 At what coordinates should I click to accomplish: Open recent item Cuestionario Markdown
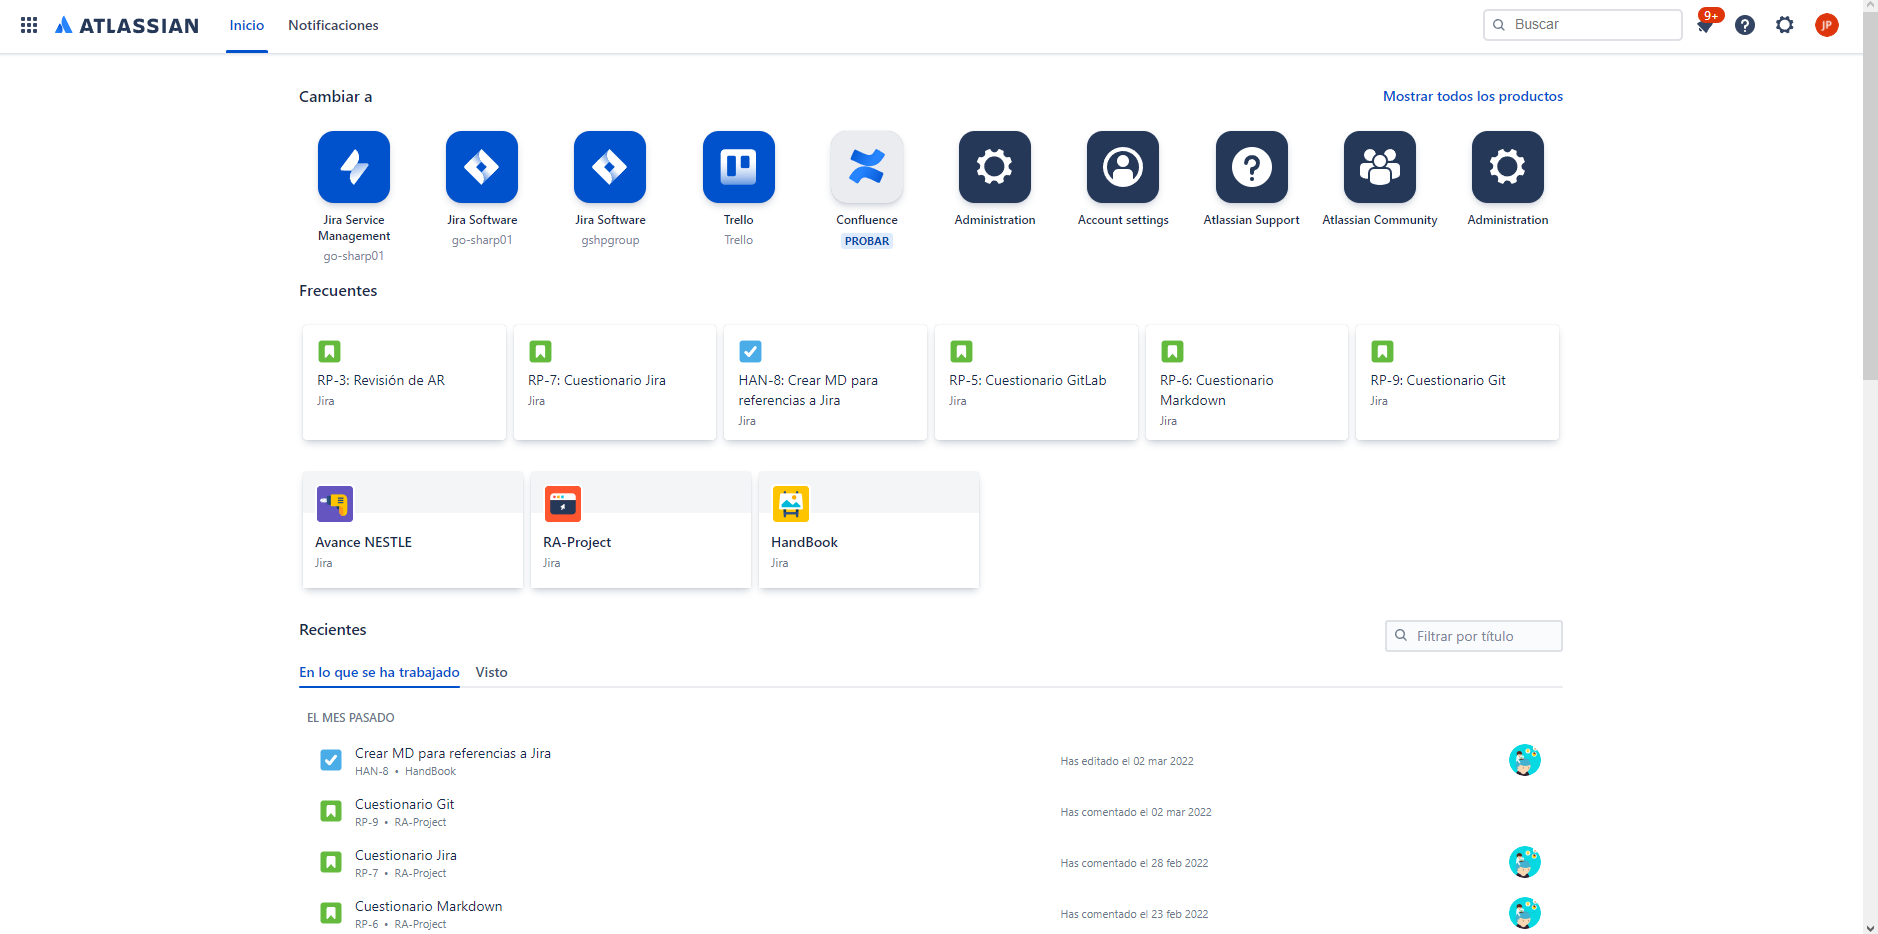pos(429,906)
